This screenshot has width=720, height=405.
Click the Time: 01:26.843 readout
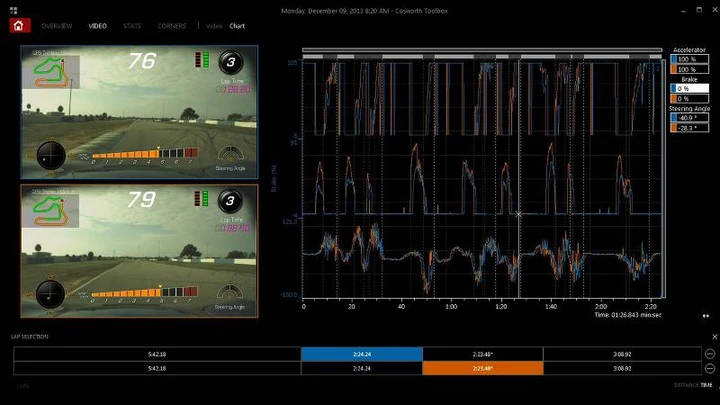(x=628, y=315)
